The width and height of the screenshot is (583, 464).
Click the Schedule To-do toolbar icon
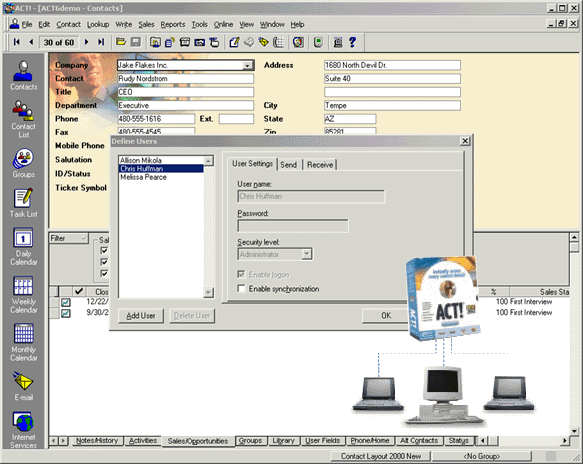[214, 42]
